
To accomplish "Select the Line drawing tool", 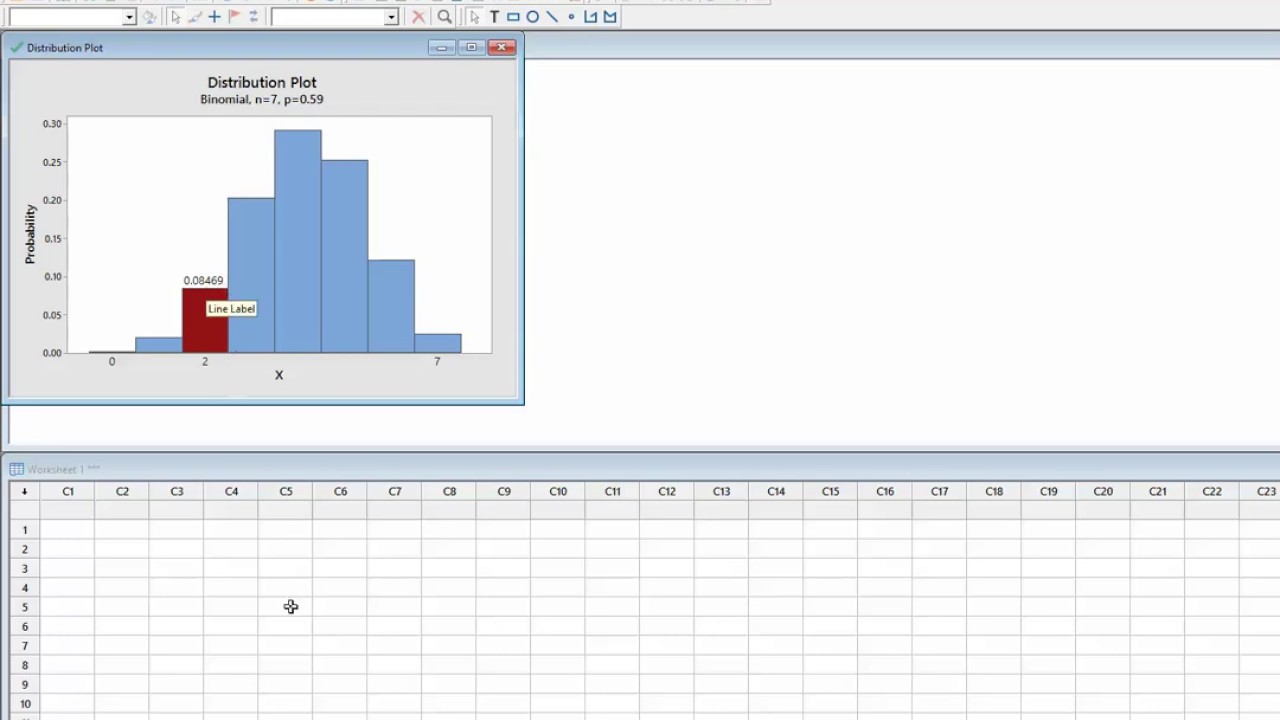I will coord(551,17).
